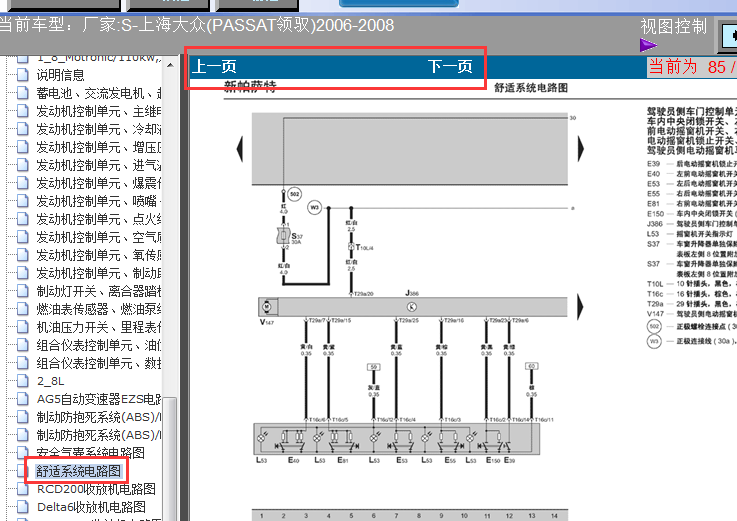Open 组合仪表控制单元、数 entry
Screen dimensions: 737x521
(99, 363)
